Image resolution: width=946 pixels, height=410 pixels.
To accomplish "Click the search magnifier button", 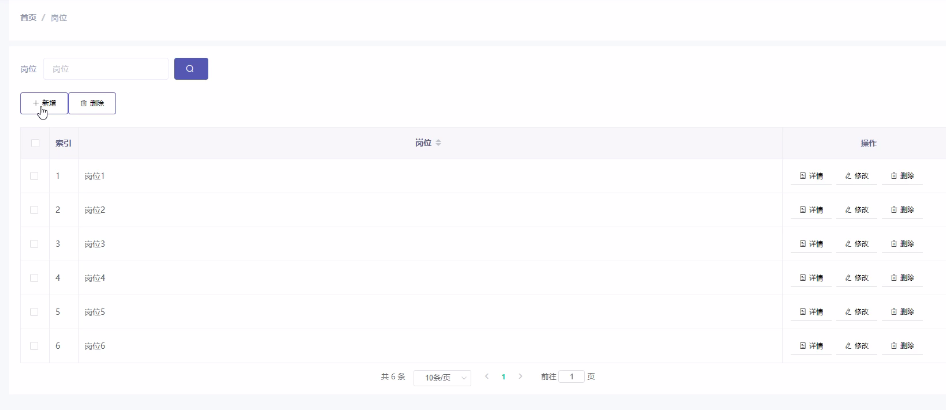I will coord(191,69).
